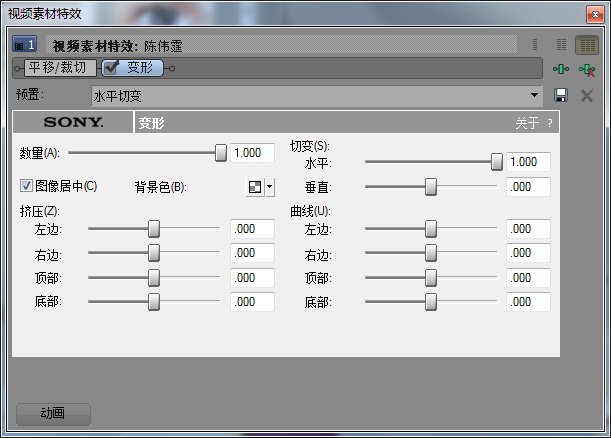Save the preset with the floppy disk icon

[561, 95]
